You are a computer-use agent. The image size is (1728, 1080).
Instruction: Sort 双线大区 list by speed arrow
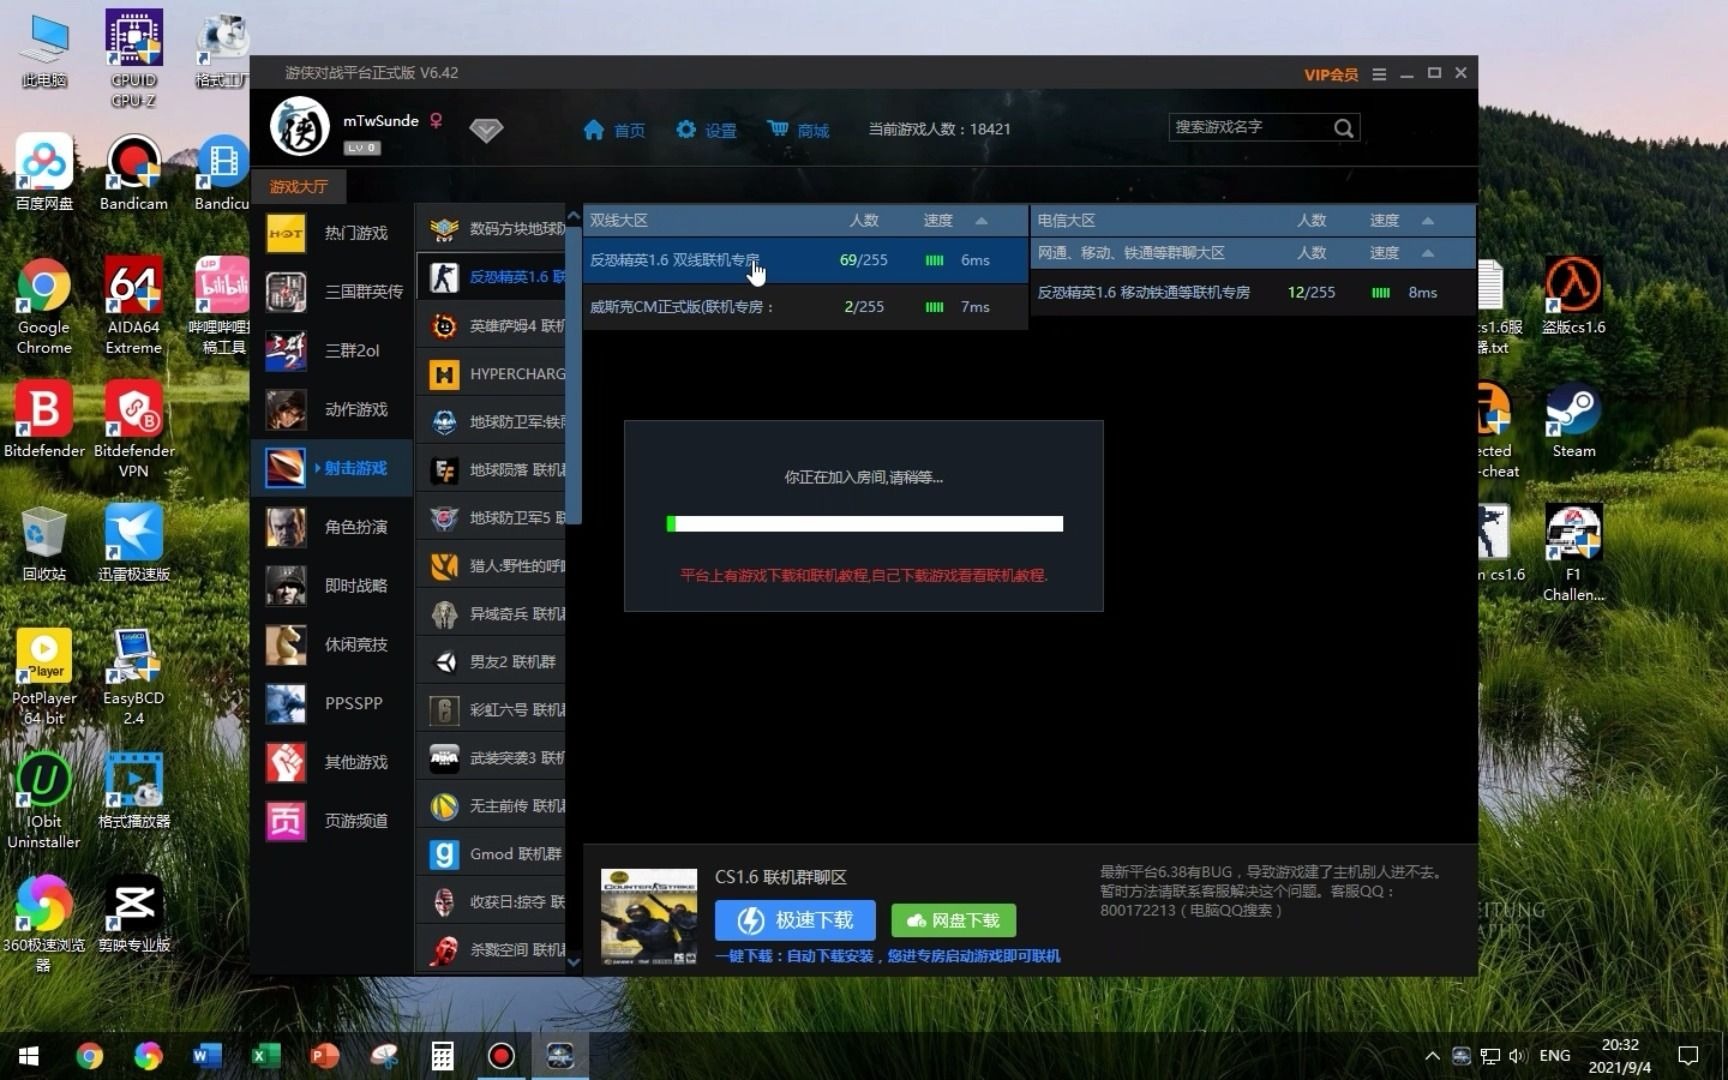[981, 221]
